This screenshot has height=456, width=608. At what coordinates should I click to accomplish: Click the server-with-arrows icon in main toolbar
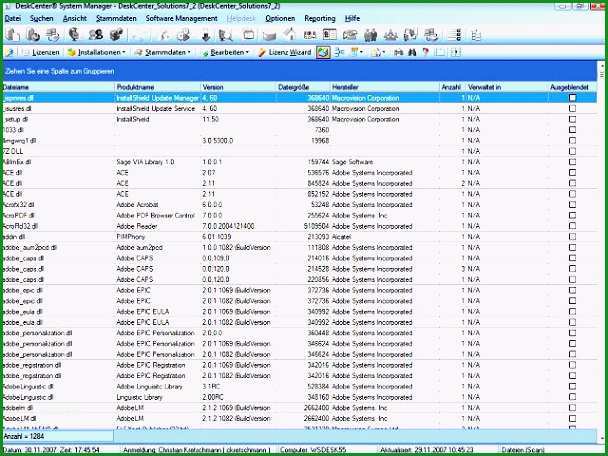[x=52, y=35]
